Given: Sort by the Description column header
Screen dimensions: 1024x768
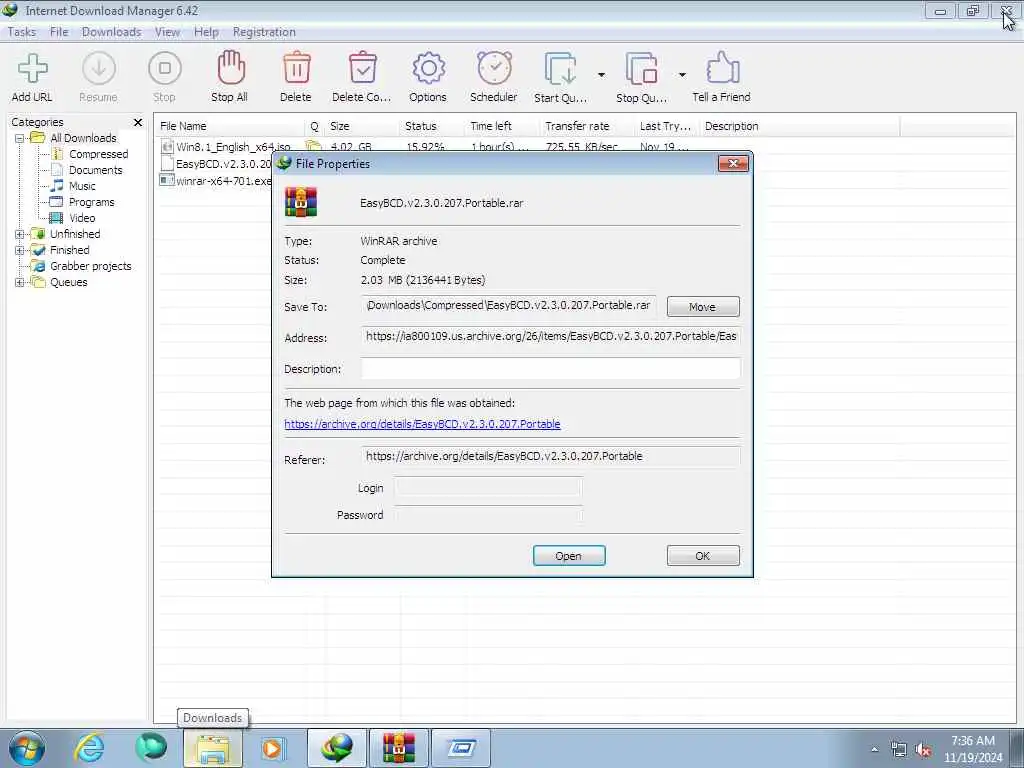Looking at the screenshot, I should pyautogui.click(x=799, y=126).
